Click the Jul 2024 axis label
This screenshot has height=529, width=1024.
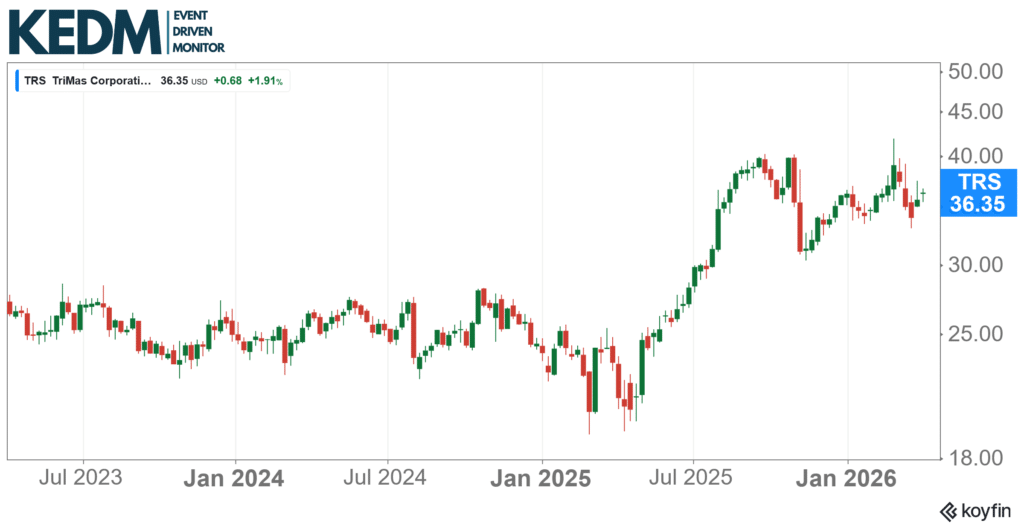point(388,477)
